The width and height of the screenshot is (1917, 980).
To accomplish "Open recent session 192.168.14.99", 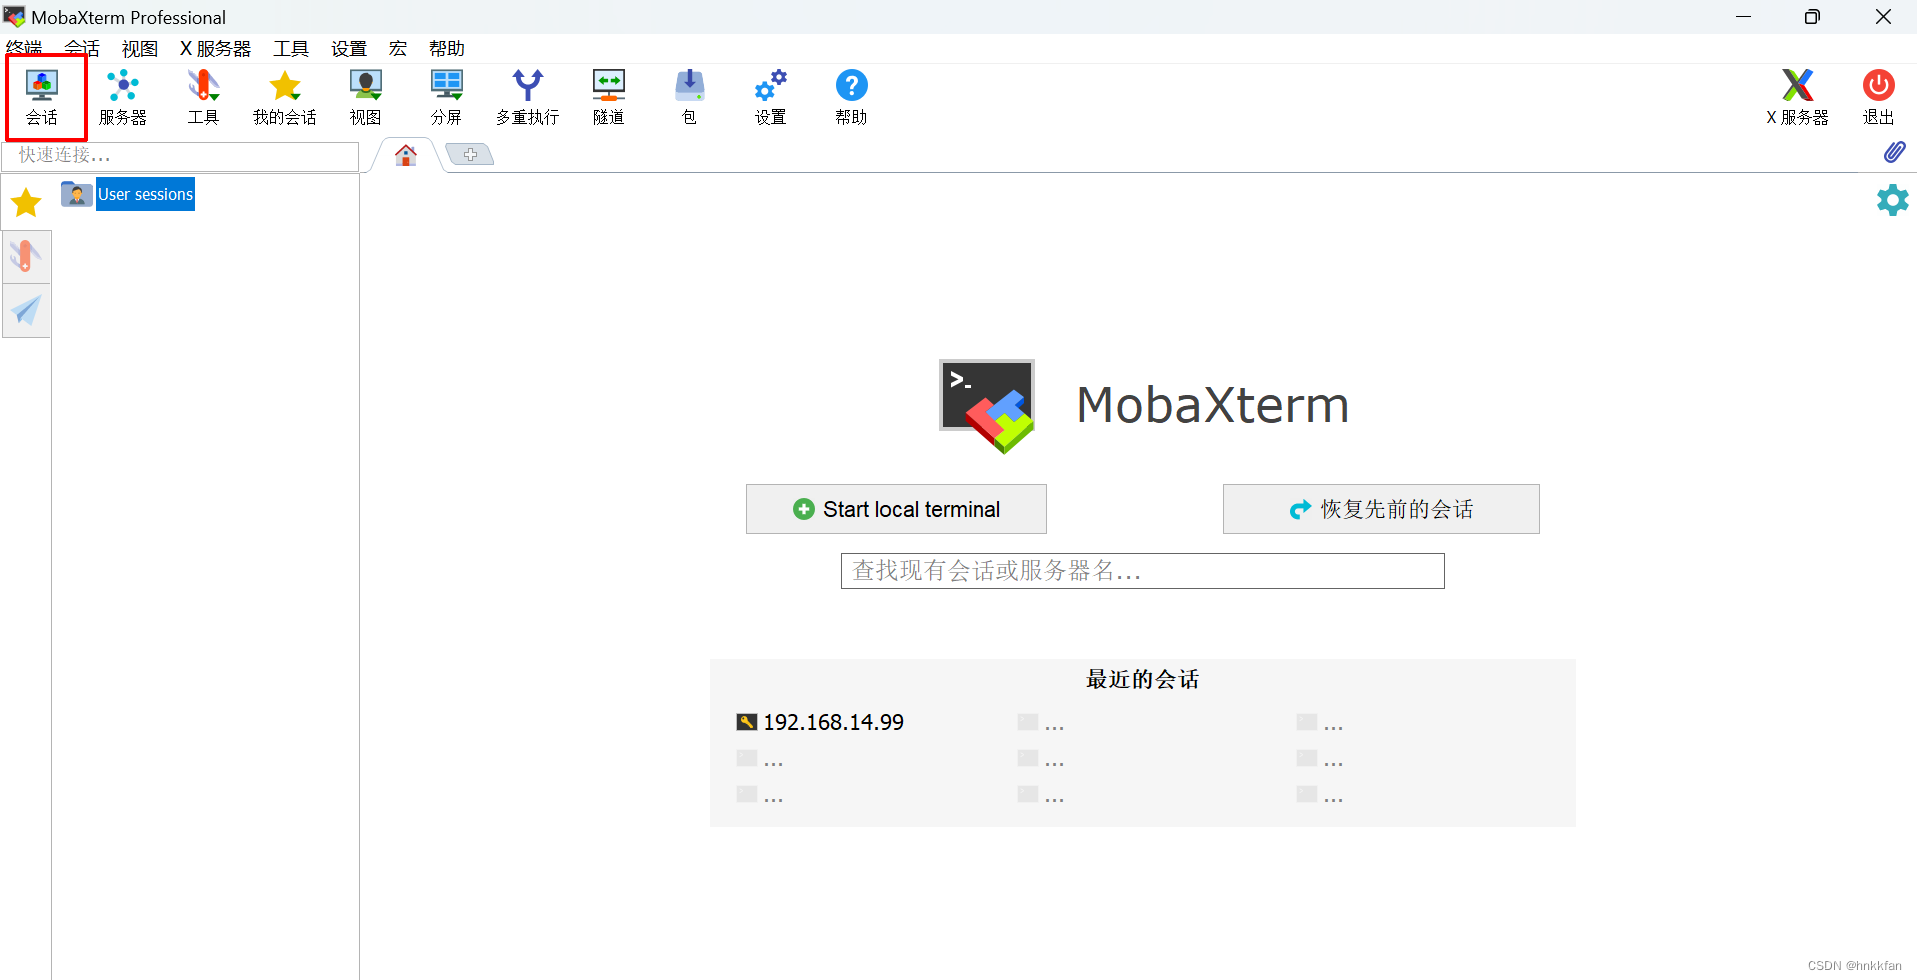I will [x=821, y=722].
